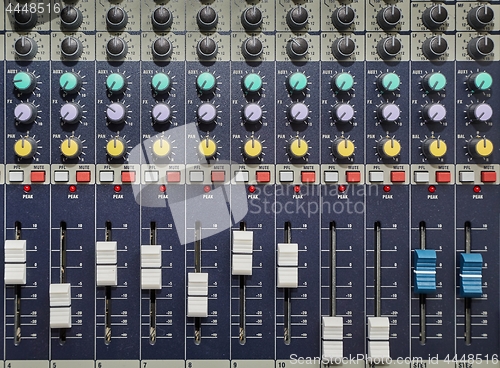Select the yellow PAN knob on channel 6
Image resolution: width=500 pixels, height=368 pixels.
click(116, 148)
